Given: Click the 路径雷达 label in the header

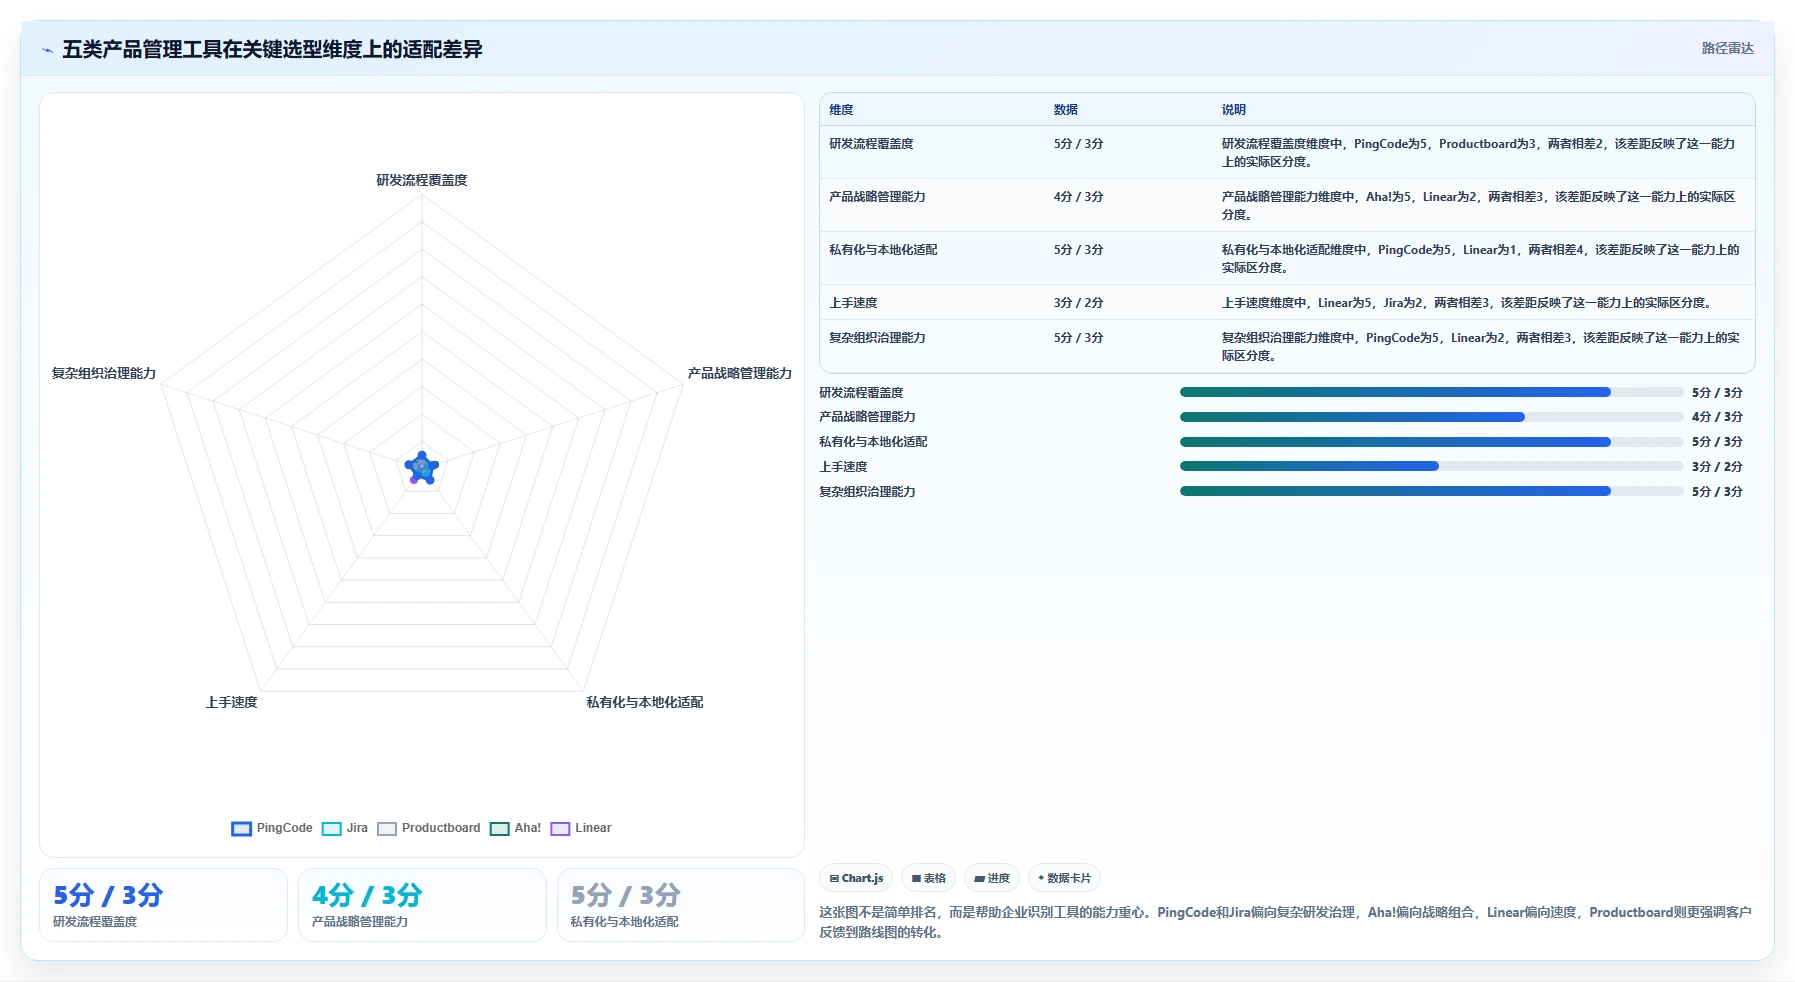Looking at the screenshot, I should (x=1728, y=48).
